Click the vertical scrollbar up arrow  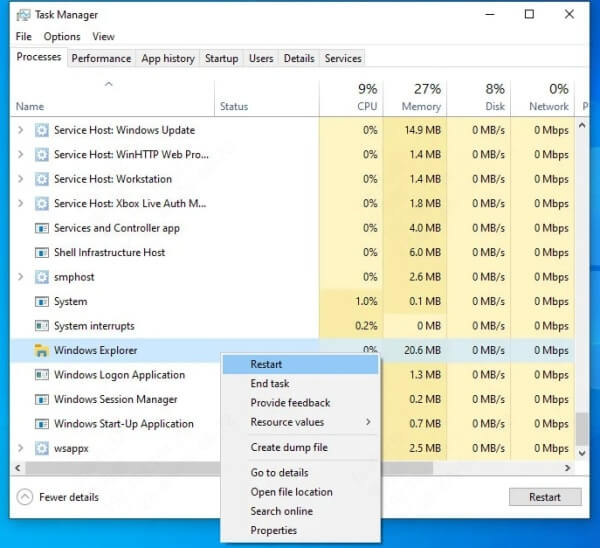582,125
